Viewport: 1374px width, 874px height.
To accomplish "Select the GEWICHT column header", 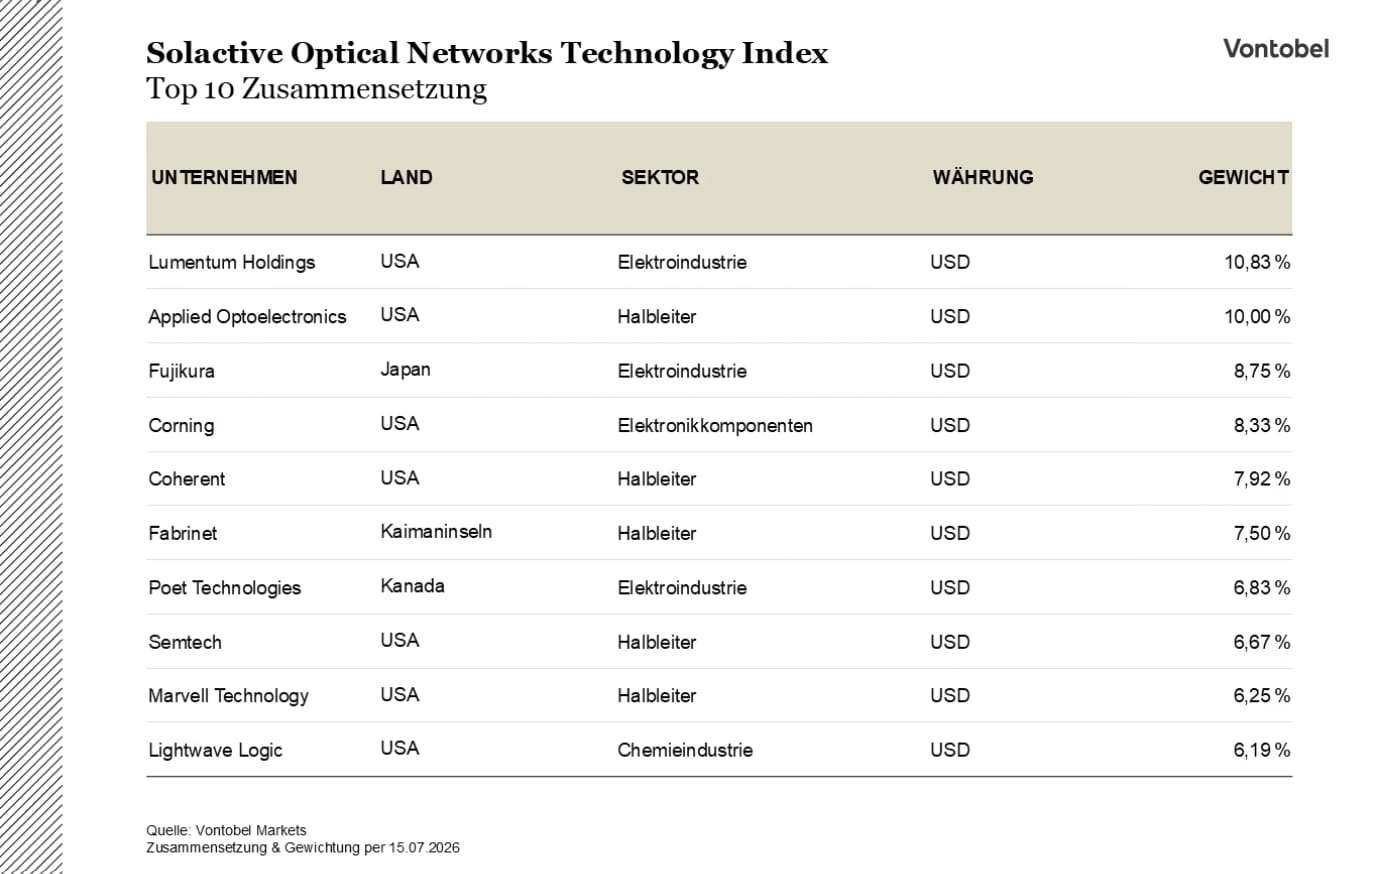I will pos(1243,177).
